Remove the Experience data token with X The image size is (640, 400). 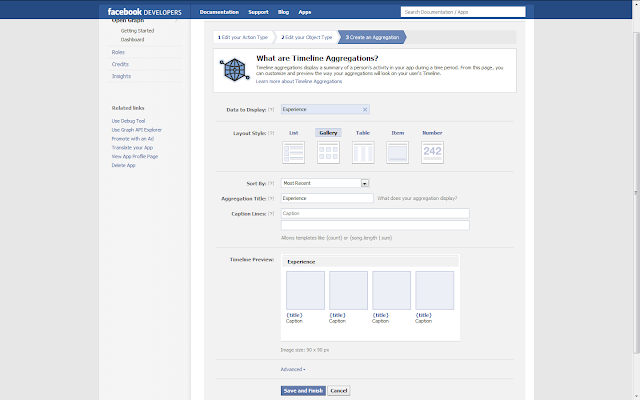click(365, 109)
